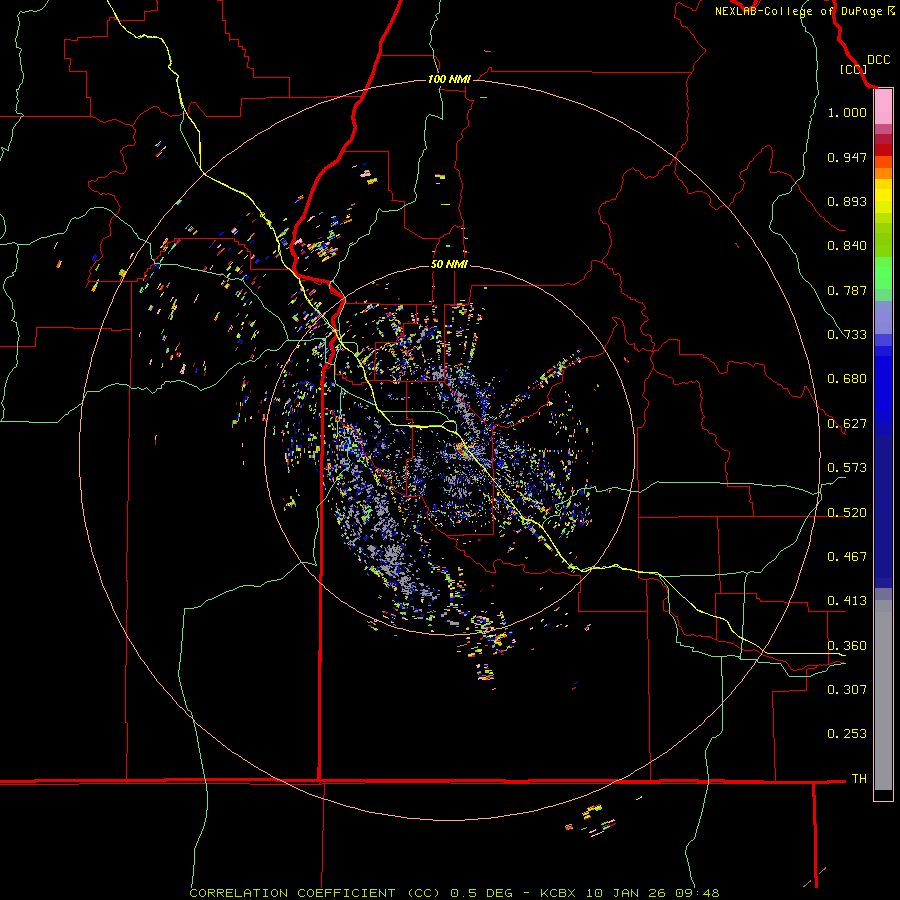Image resolution: width=900 pixels, height=900 pixels.
Task: Select the 0.787 color scale value
Action: tap(847, 290)
